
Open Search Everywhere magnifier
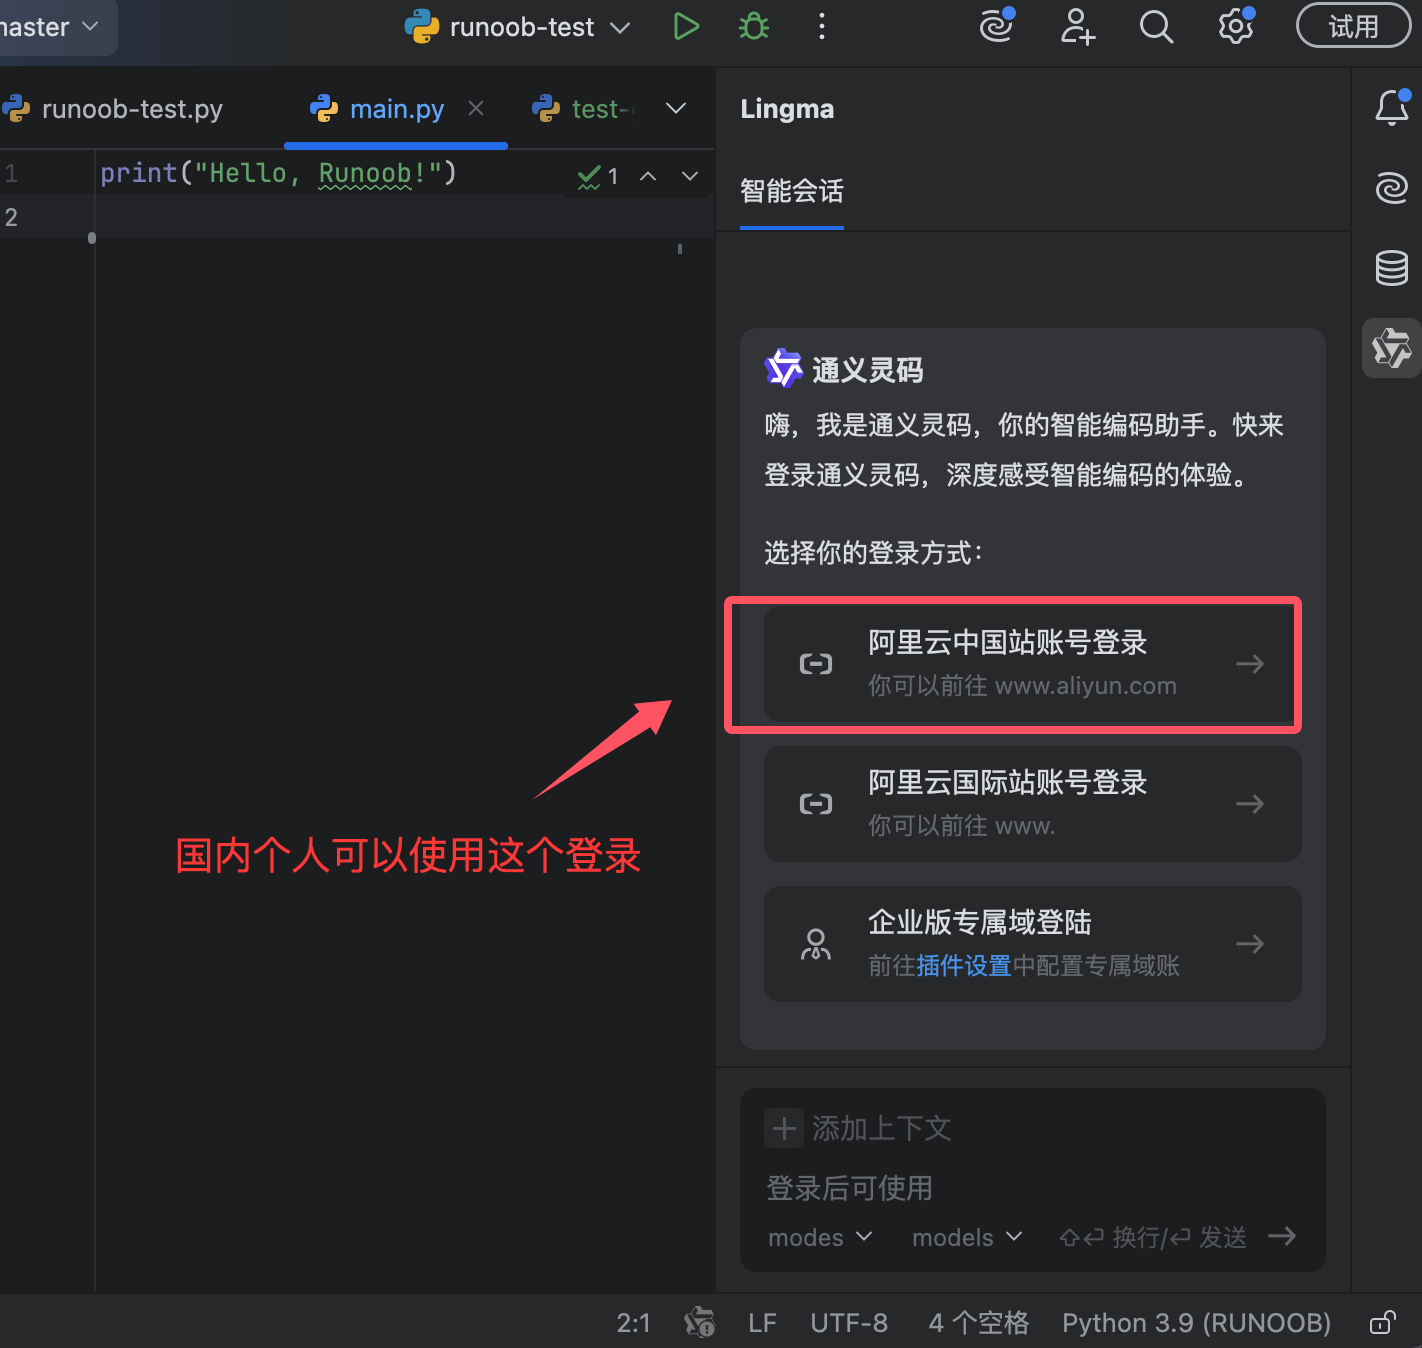pos(1156,27)
